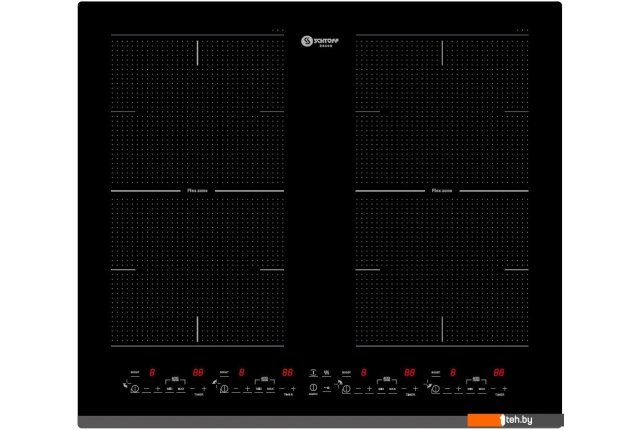Increase heat level on far-left zone
This screenshot has height=430, width=640.
click(158, 388)
